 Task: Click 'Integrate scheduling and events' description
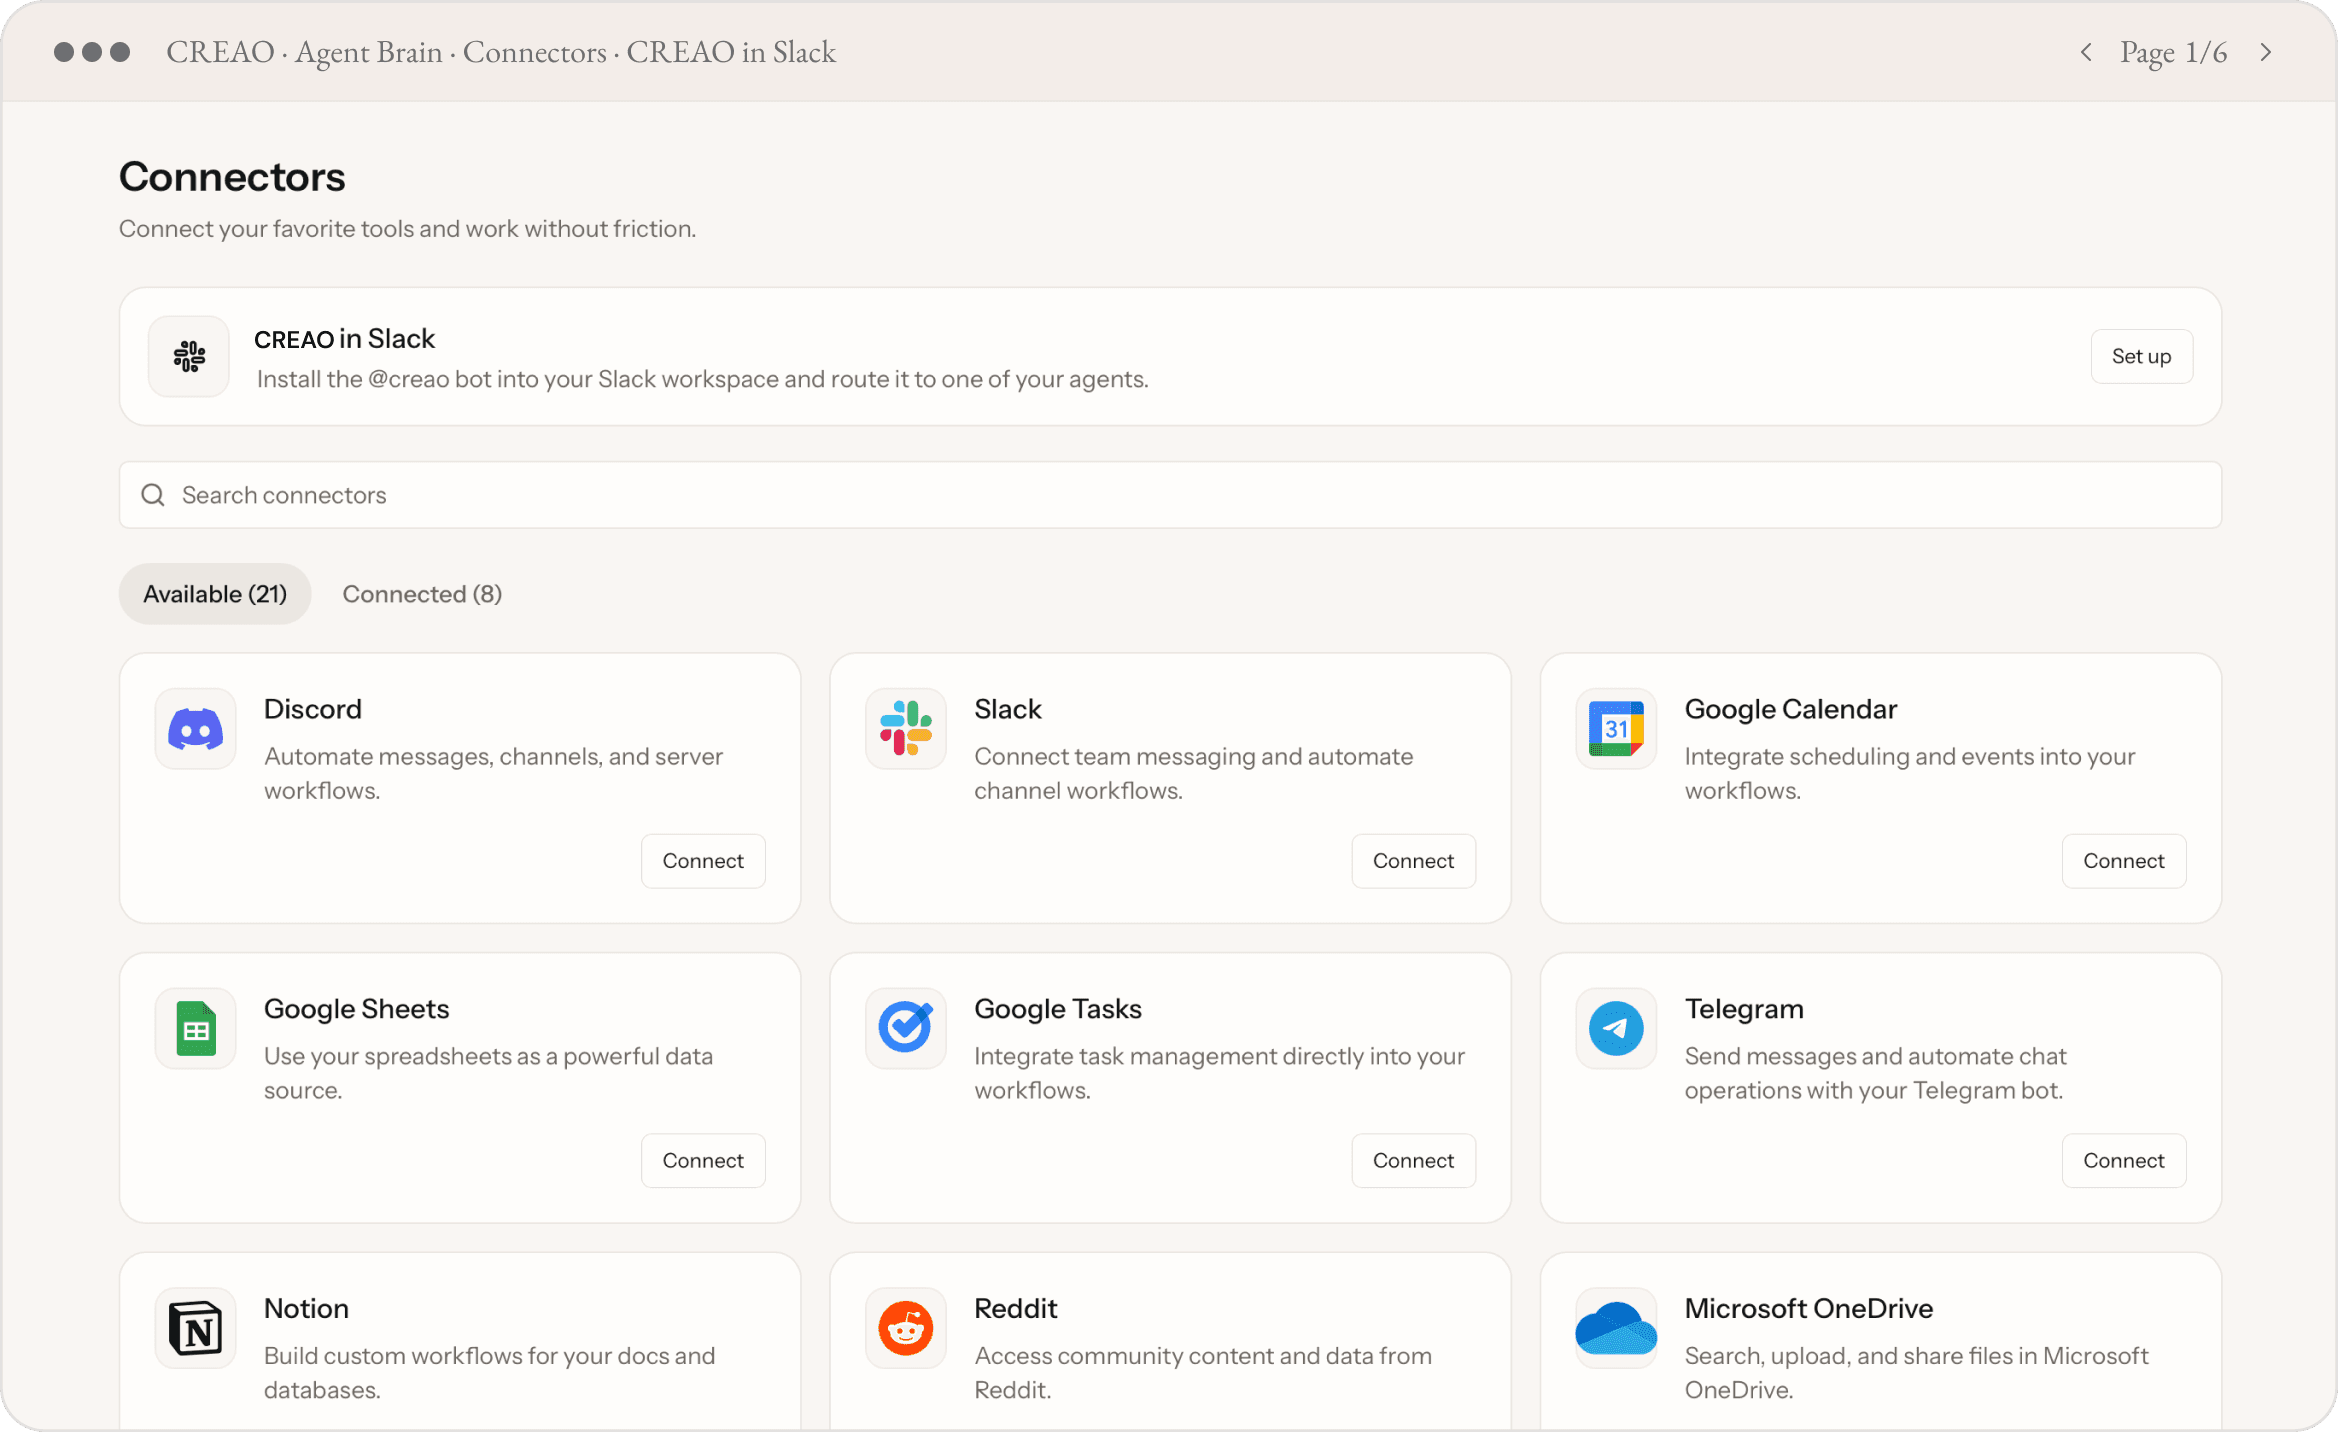[1910, 774]
